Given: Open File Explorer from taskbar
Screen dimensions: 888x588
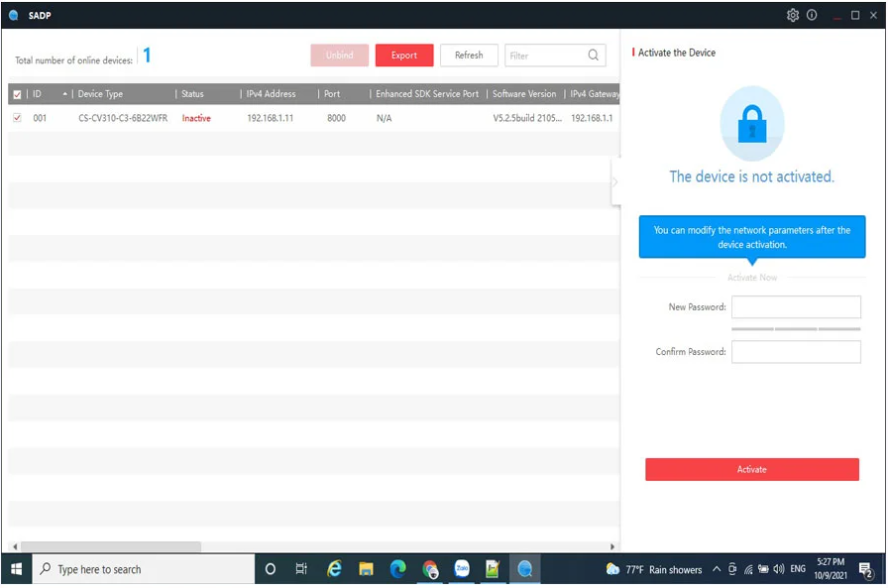Looking at the screenshot, I should tap(366, 569).
